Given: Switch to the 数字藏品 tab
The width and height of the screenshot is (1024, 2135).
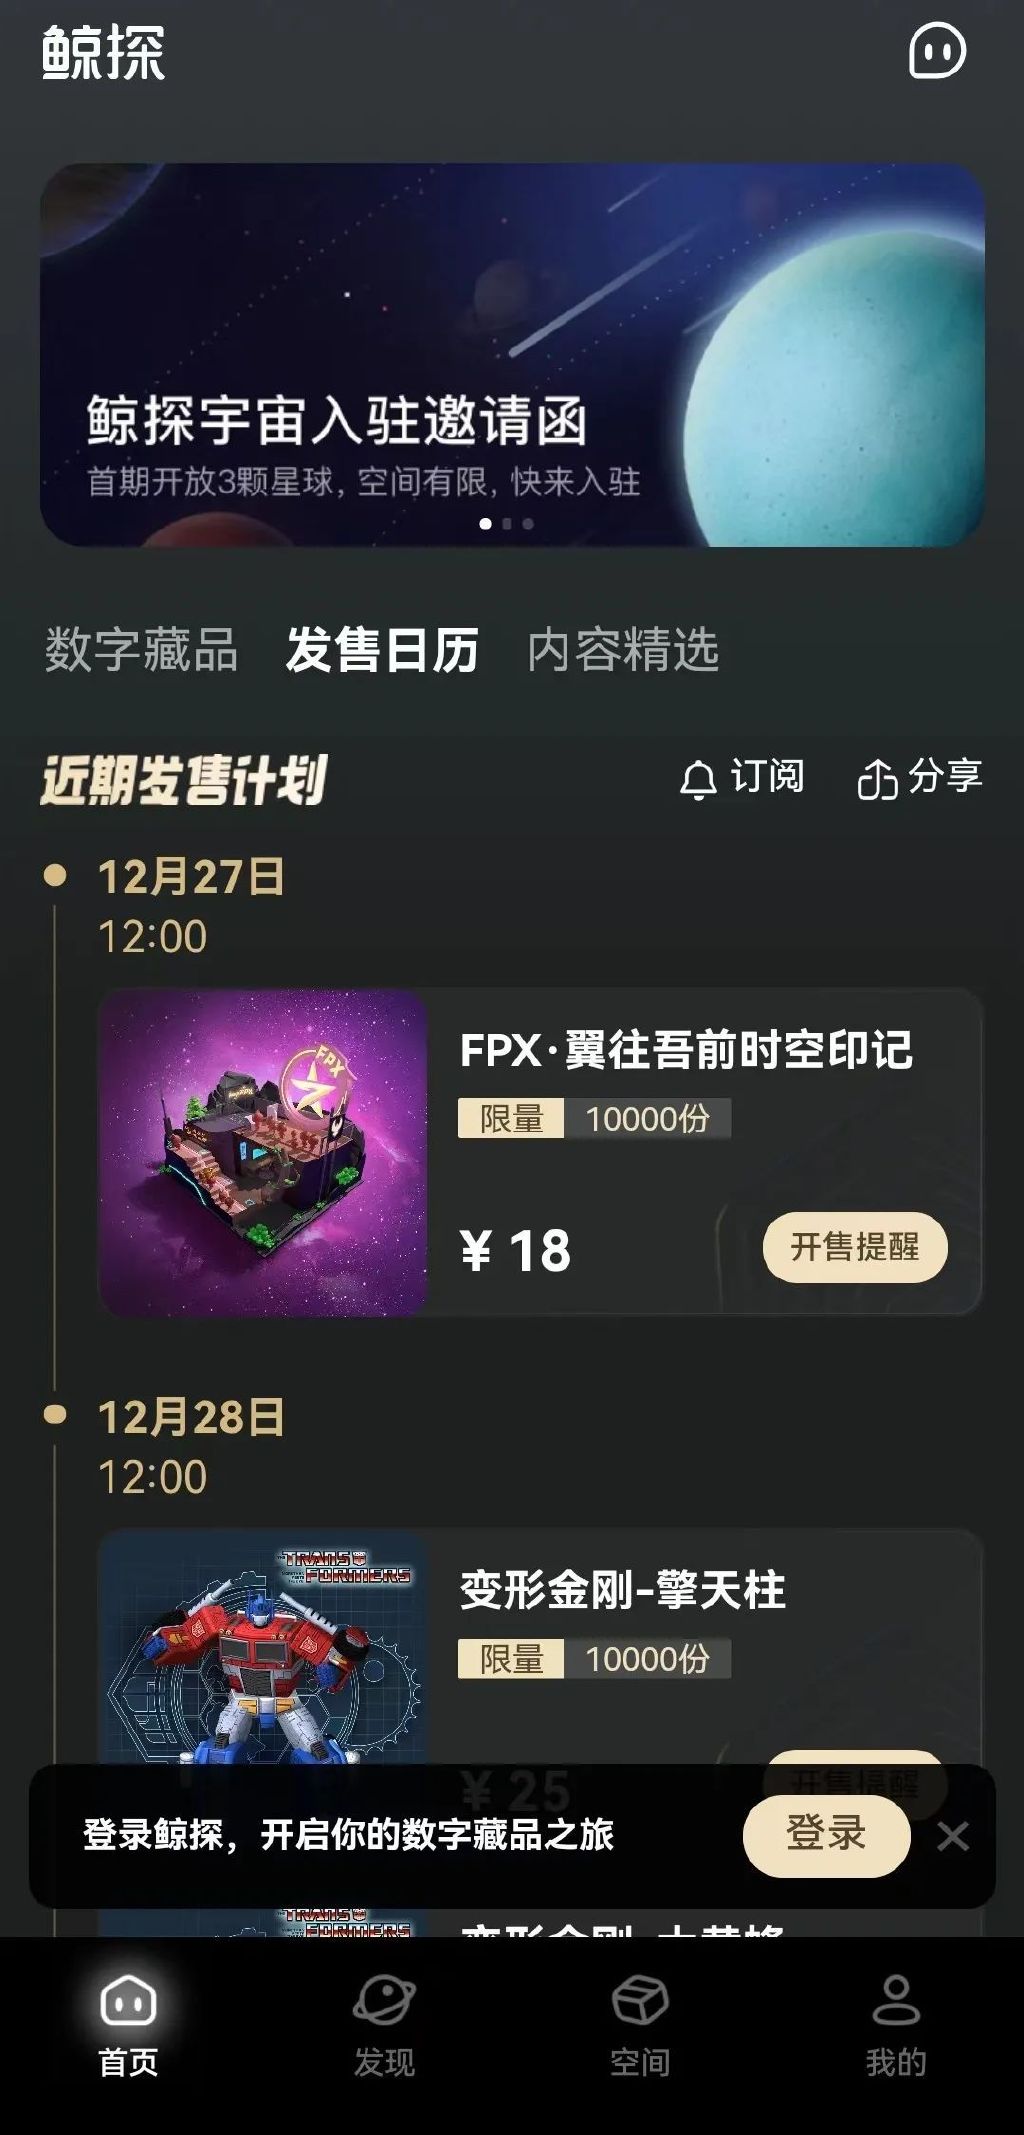Looking at the screenshot, I should (141, 650).
